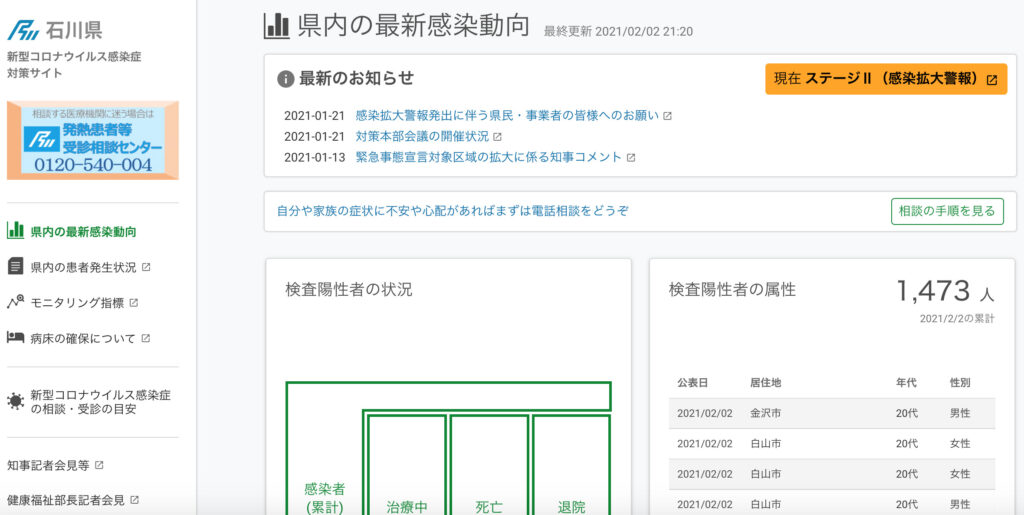Click external-link icon after 対策本部会議の開催状況
Image resolution: width=1024 pixels, height=515 pixels.
click(497, 137)
